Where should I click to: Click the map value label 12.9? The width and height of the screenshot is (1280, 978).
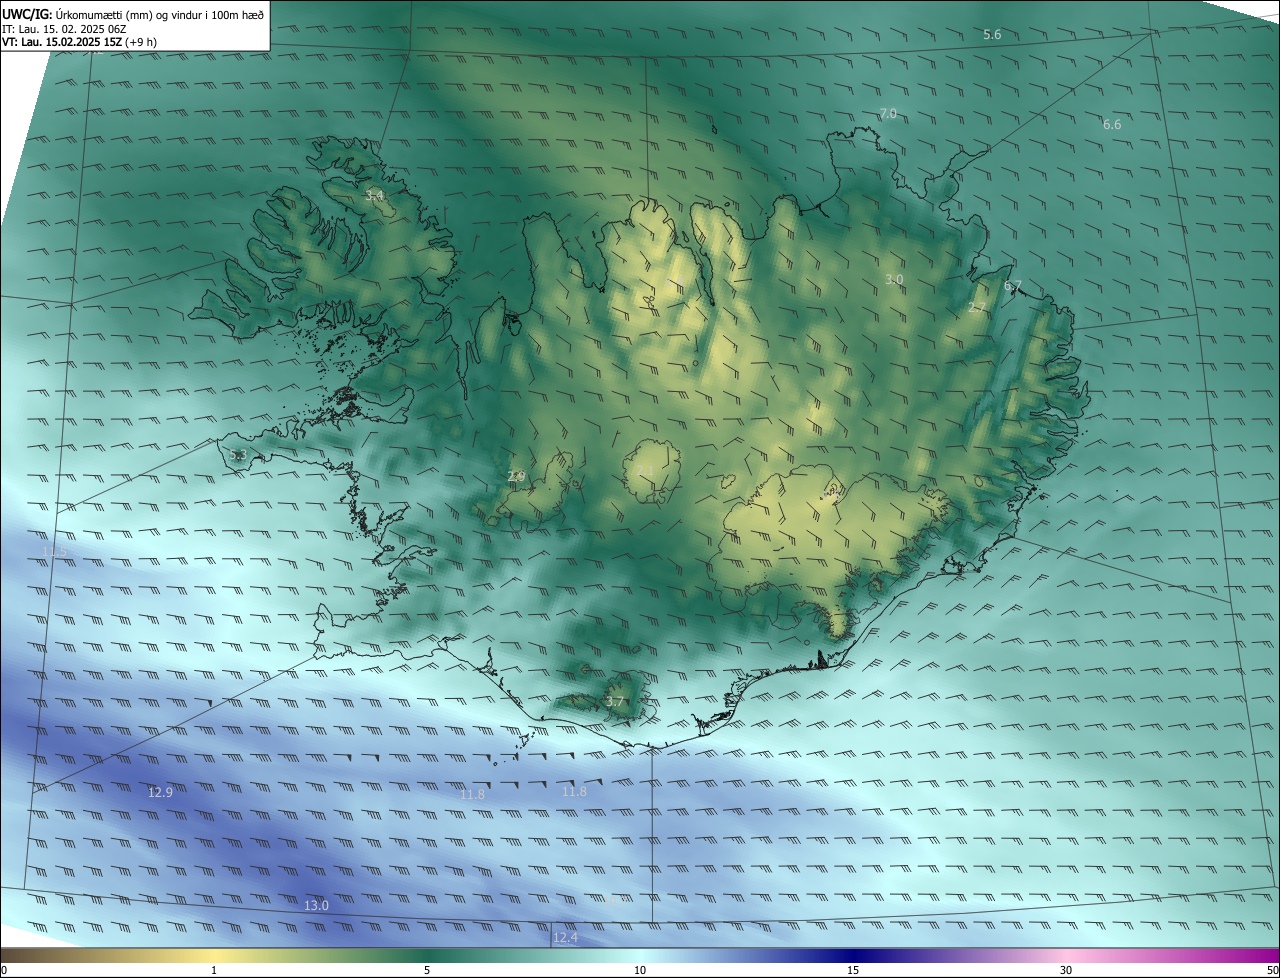160,793
